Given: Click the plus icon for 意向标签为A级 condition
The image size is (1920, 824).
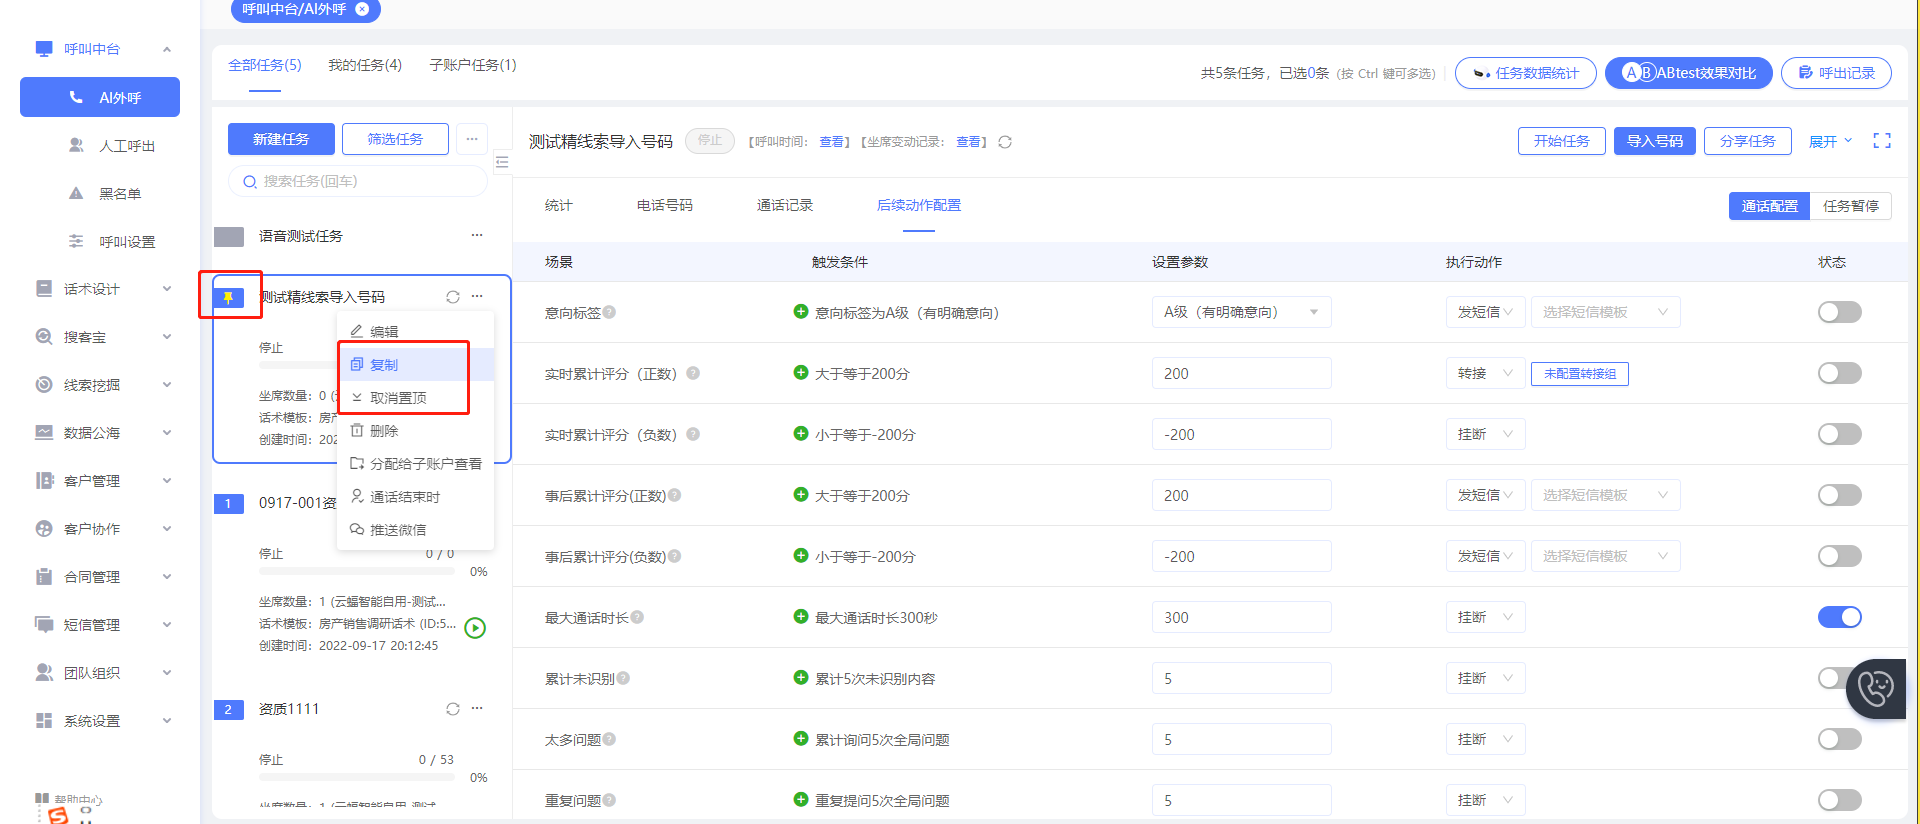Looking at the screenshot, I should (x=801, y=311).
